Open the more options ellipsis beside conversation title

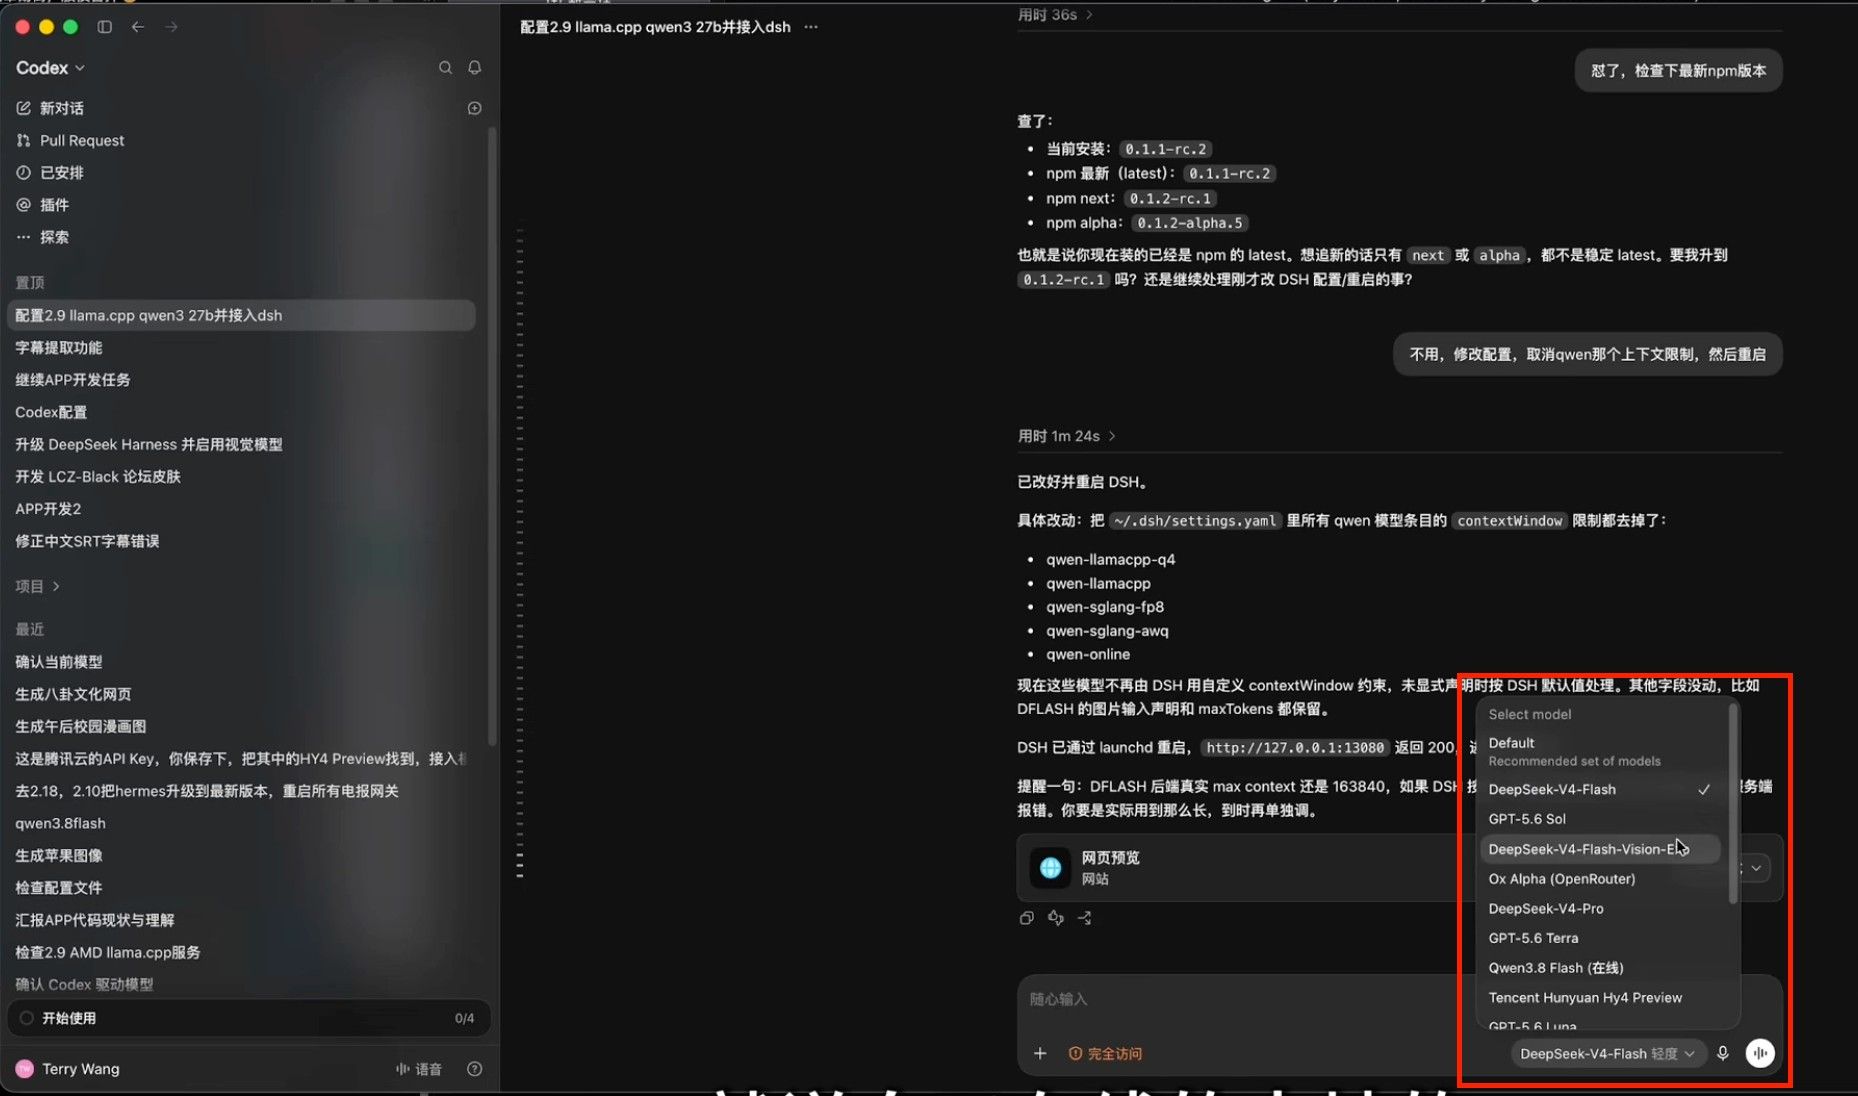[x=811, y=27]
